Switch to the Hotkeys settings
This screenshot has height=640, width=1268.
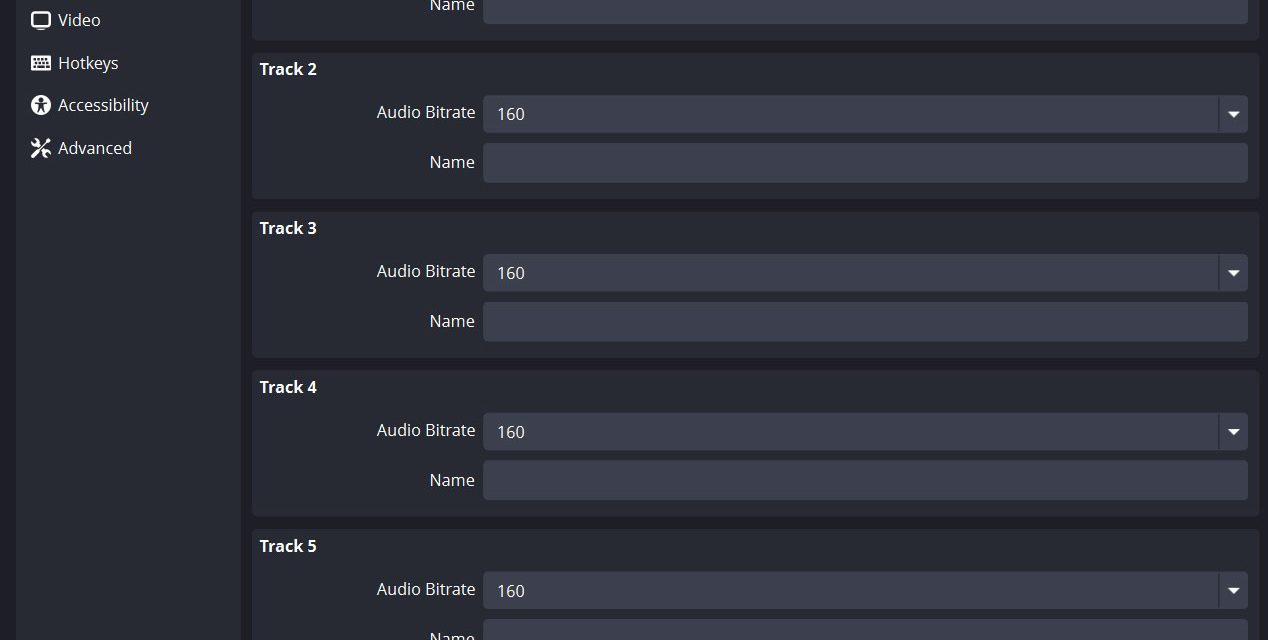point(88,63)
